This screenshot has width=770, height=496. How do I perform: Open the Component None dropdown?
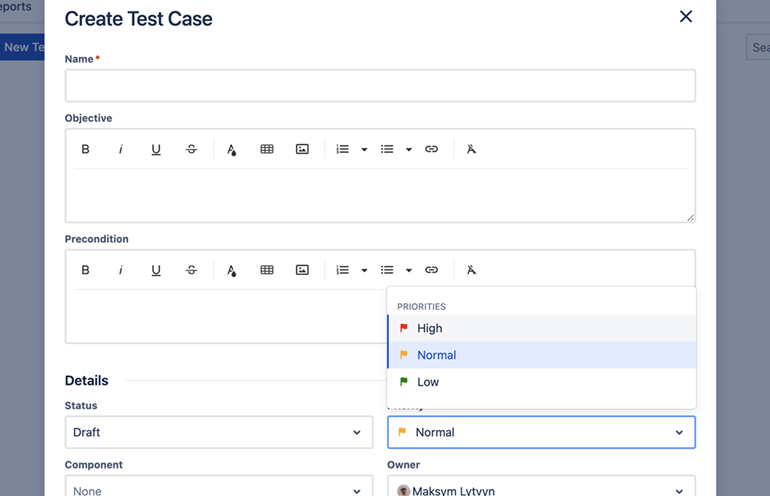point(219,486)
